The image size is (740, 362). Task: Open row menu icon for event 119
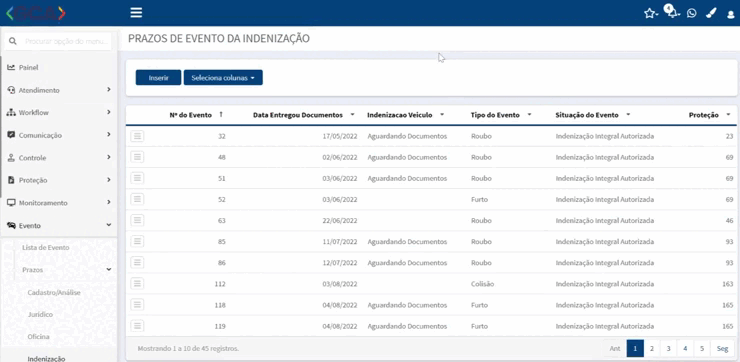(137, 326)
